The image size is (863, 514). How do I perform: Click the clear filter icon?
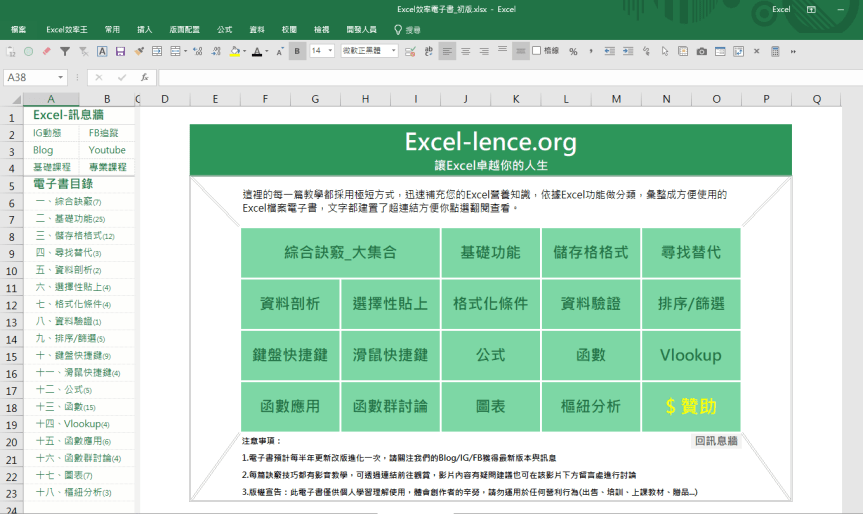click(x=84, y=51)
